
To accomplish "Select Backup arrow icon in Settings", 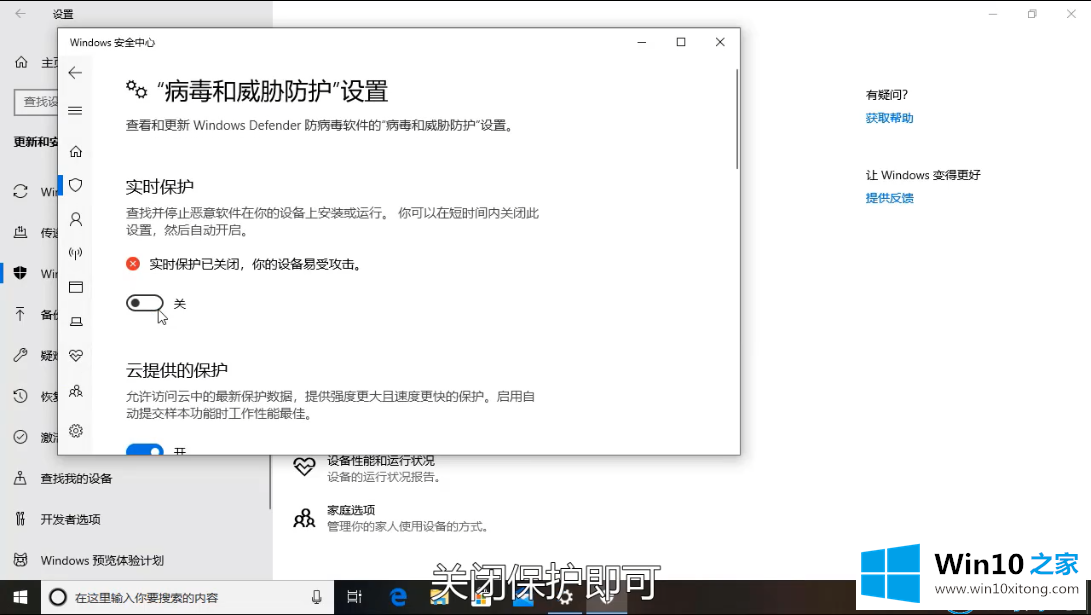I will [x=21, y=314].
